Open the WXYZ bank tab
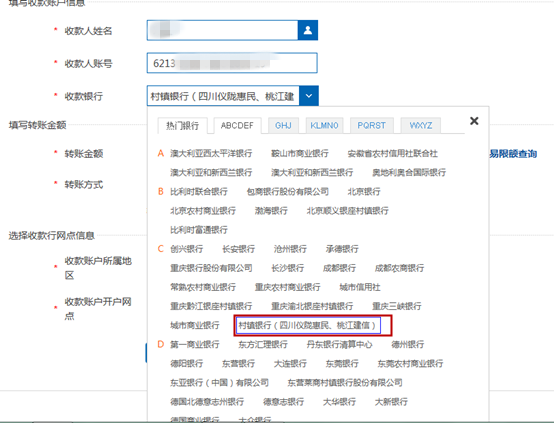Viewport: 554px width, 423px height. (x=420, y=125)
